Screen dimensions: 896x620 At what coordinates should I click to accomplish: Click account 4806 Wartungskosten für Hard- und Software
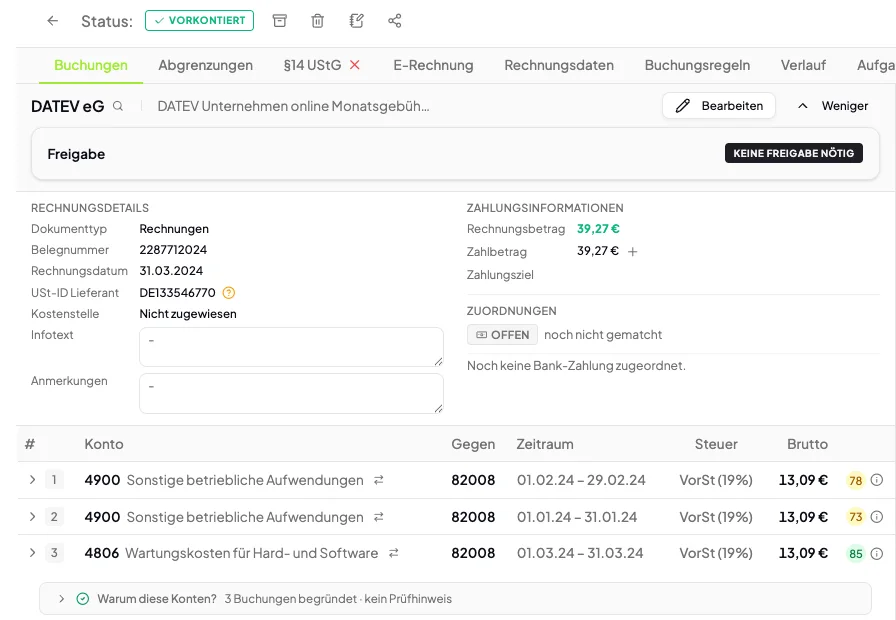(231, 553)
